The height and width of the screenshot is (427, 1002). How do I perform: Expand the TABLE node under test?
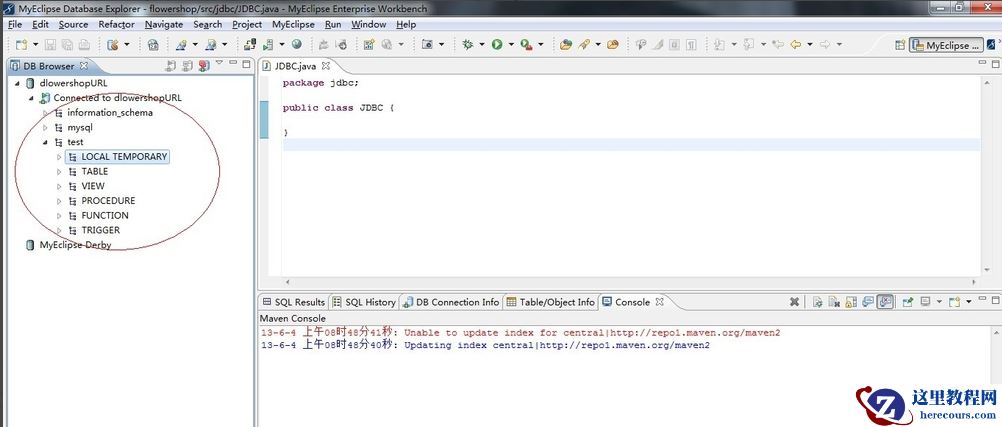point(59,172)
